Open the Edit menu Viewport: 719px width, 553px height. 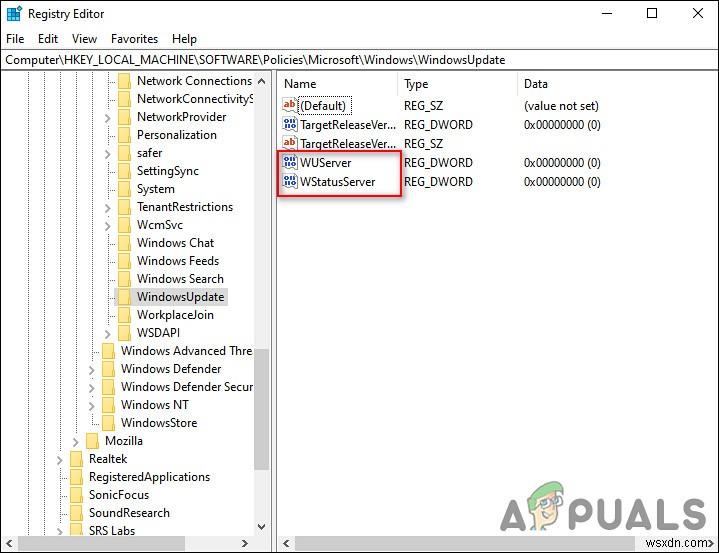coord(48,39)
